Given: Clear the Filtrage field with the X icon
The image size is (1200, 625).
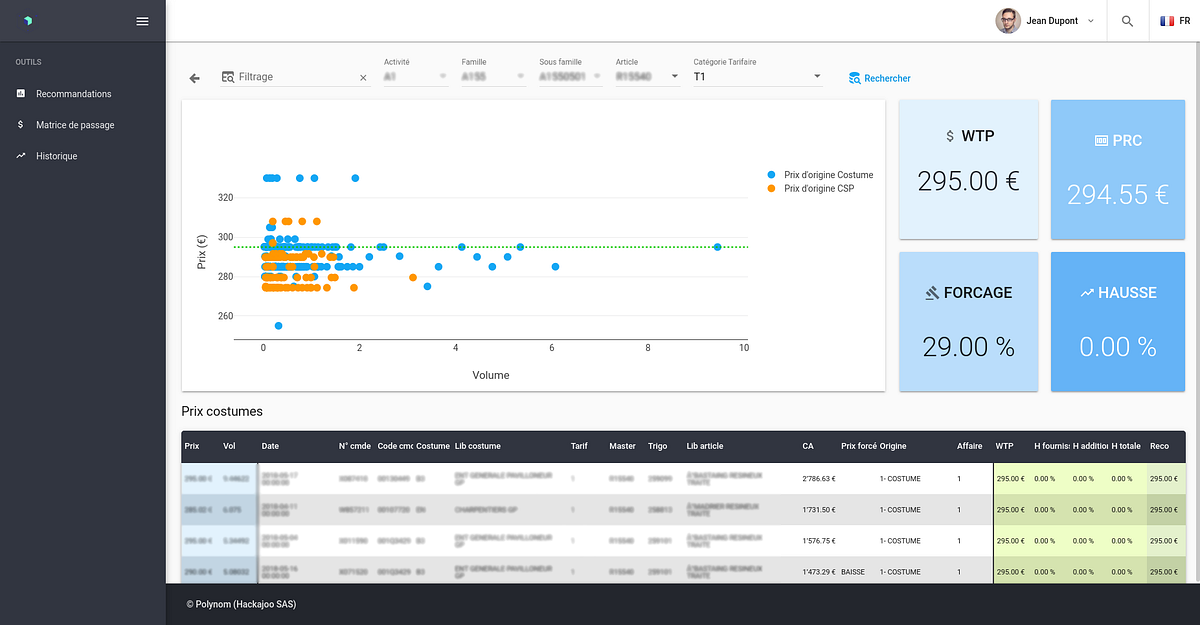Looking at the screenshot, I should coord(363,77).
